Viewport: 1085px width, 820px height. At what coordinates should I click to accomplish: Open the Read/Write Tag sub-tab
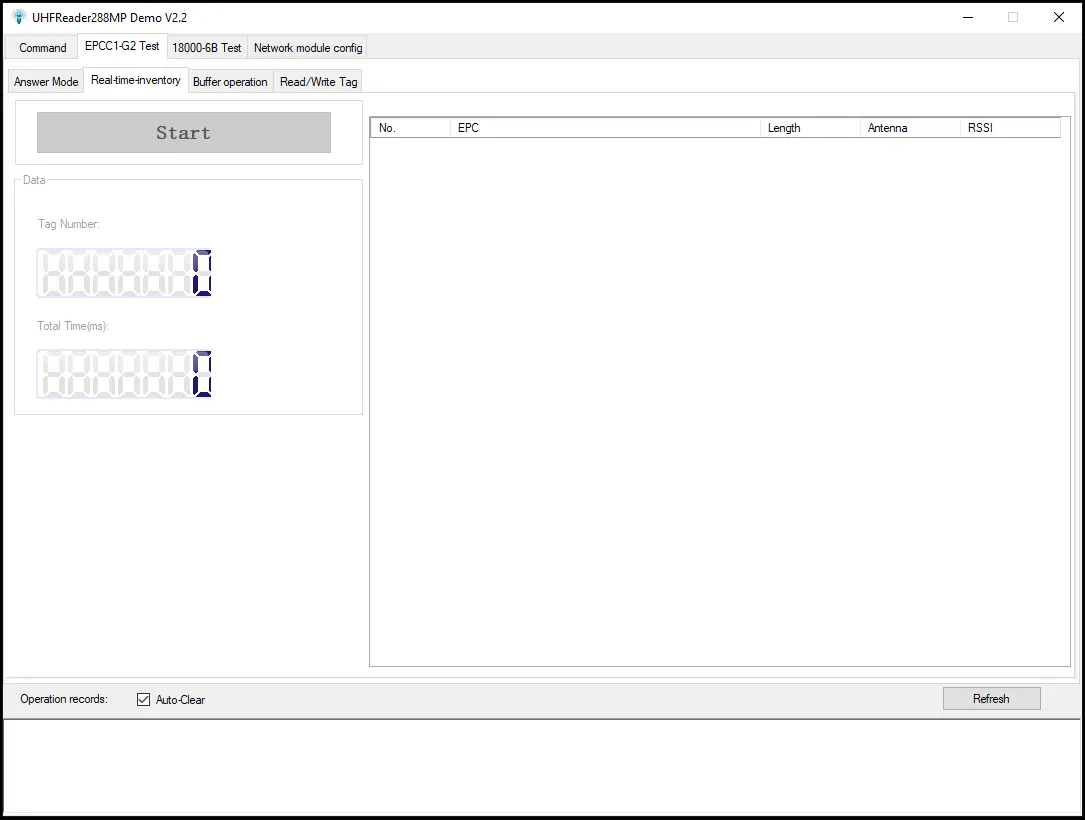click(318, 81)
